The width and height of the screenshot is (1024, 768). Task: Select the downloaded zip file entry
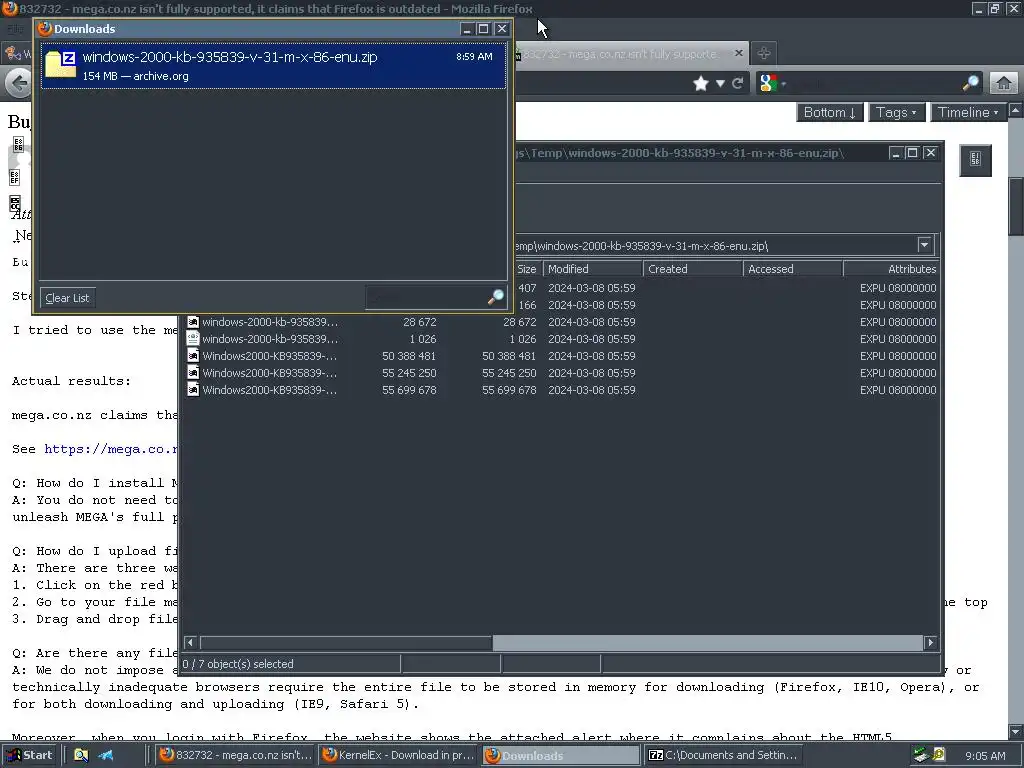273,65
